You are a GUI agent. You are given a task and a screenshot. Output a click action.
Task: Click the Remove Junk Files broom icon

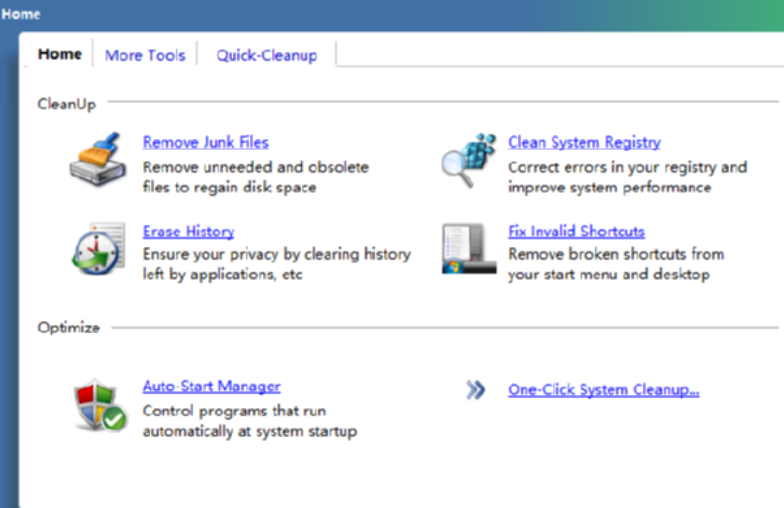(x=98, y=159)
